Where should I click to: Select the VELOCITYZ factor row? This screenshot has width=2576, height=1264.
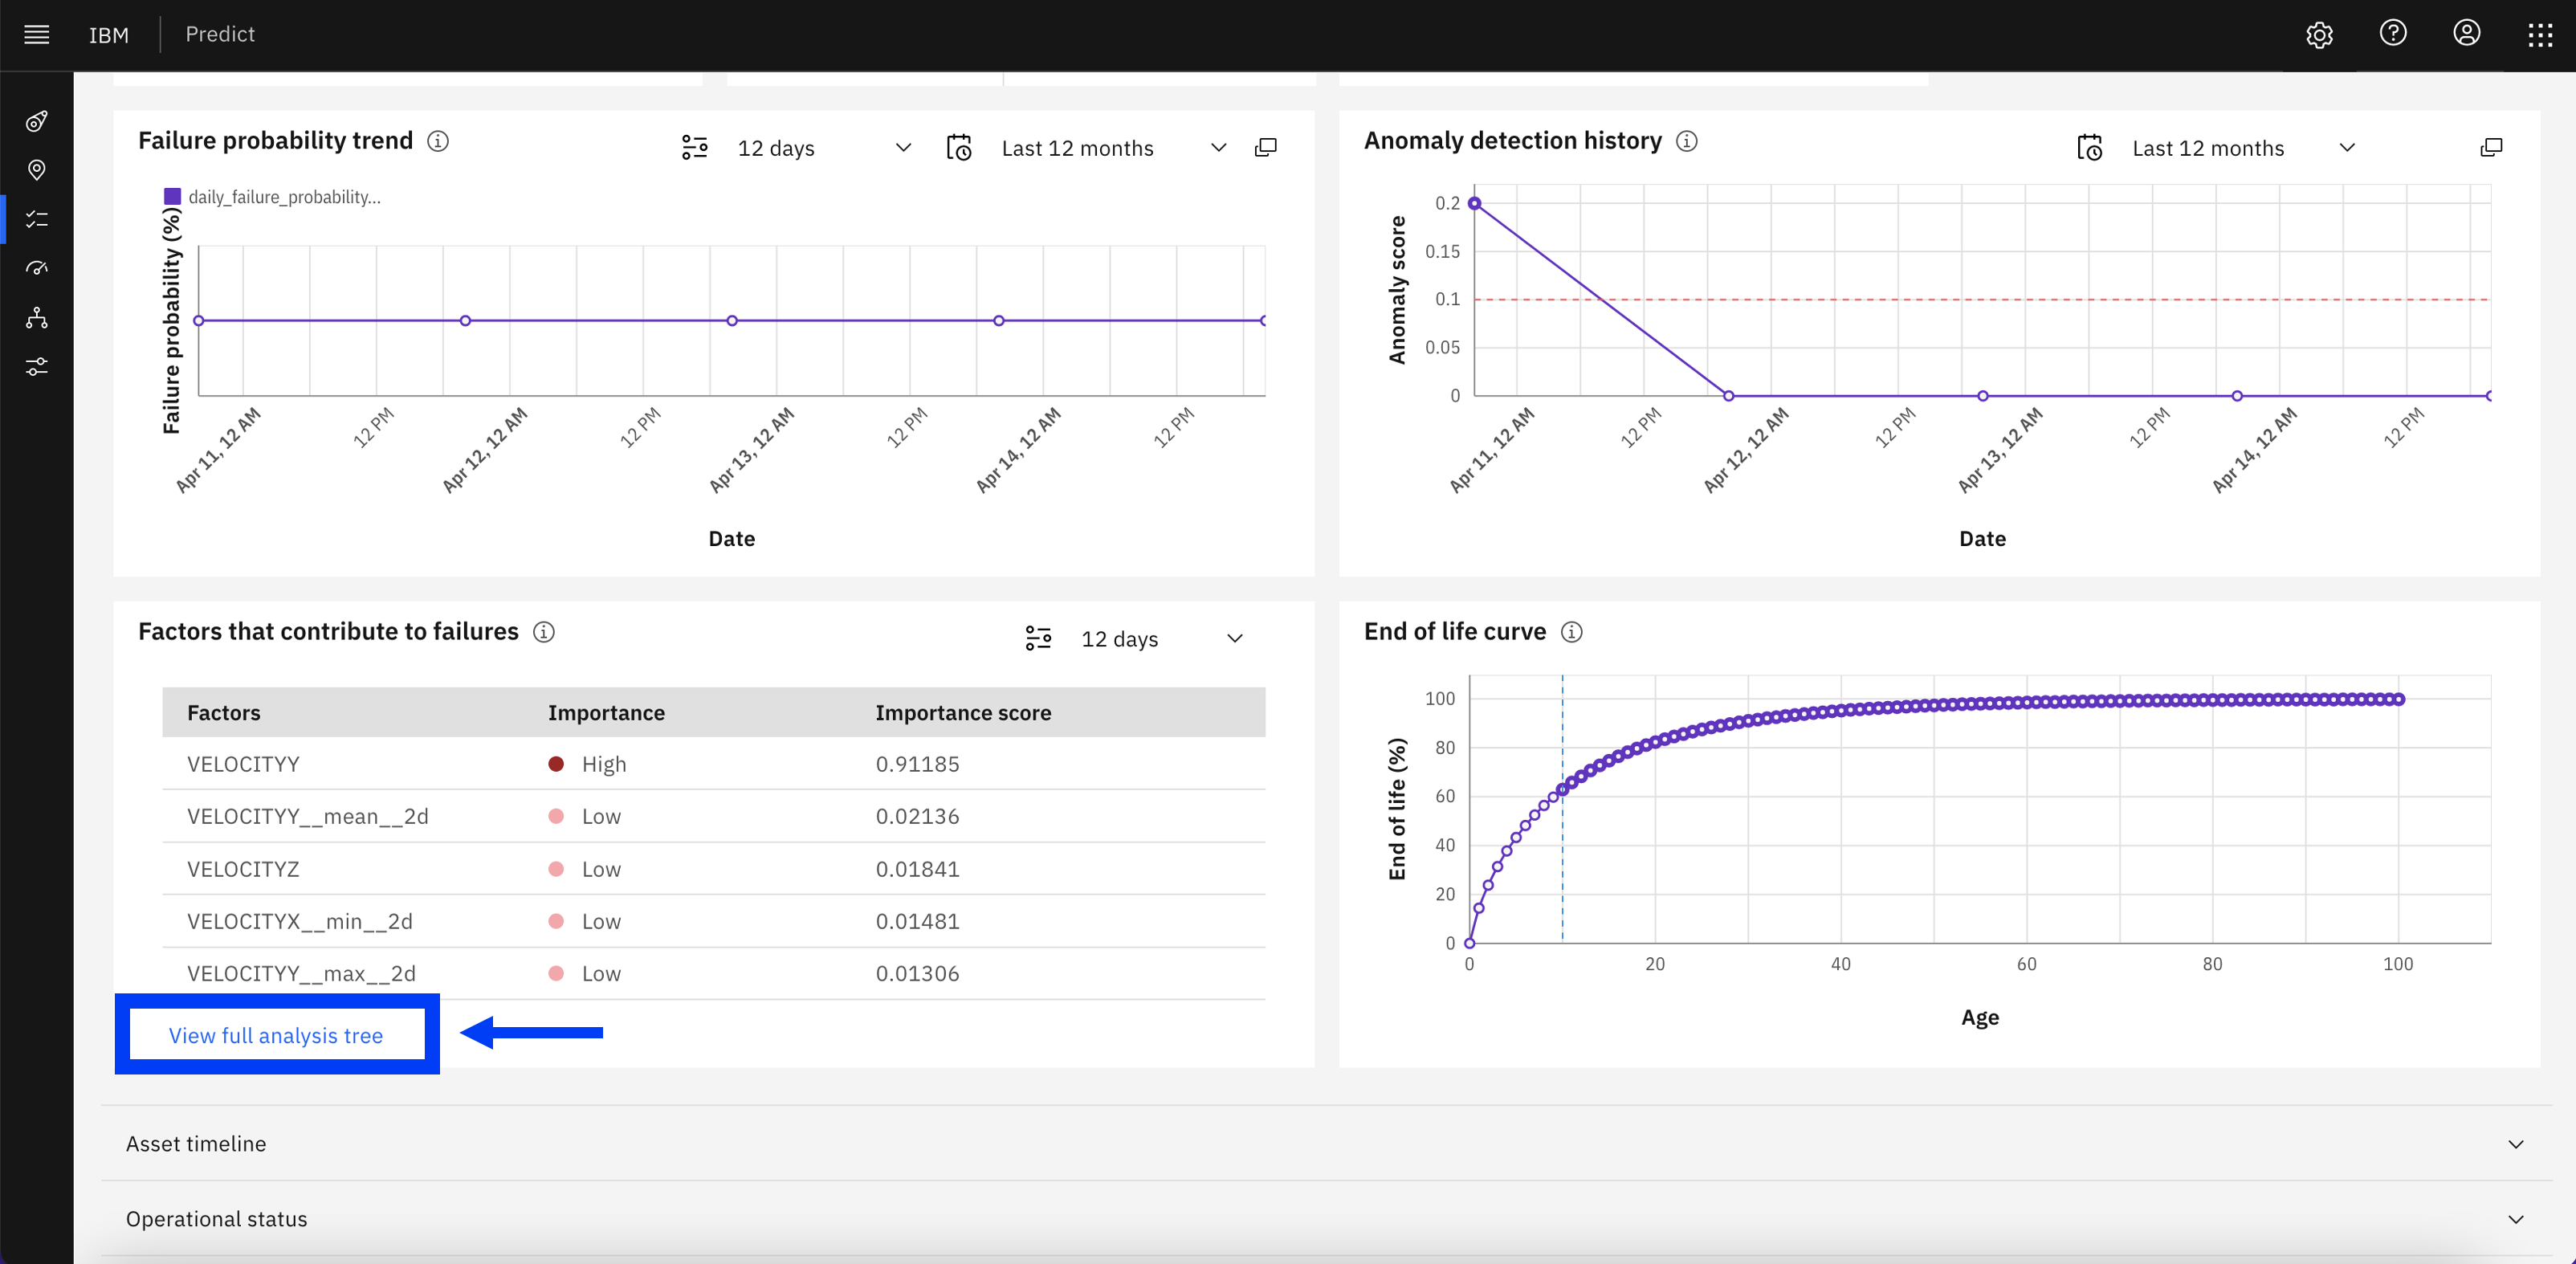[x=714, y=869]
